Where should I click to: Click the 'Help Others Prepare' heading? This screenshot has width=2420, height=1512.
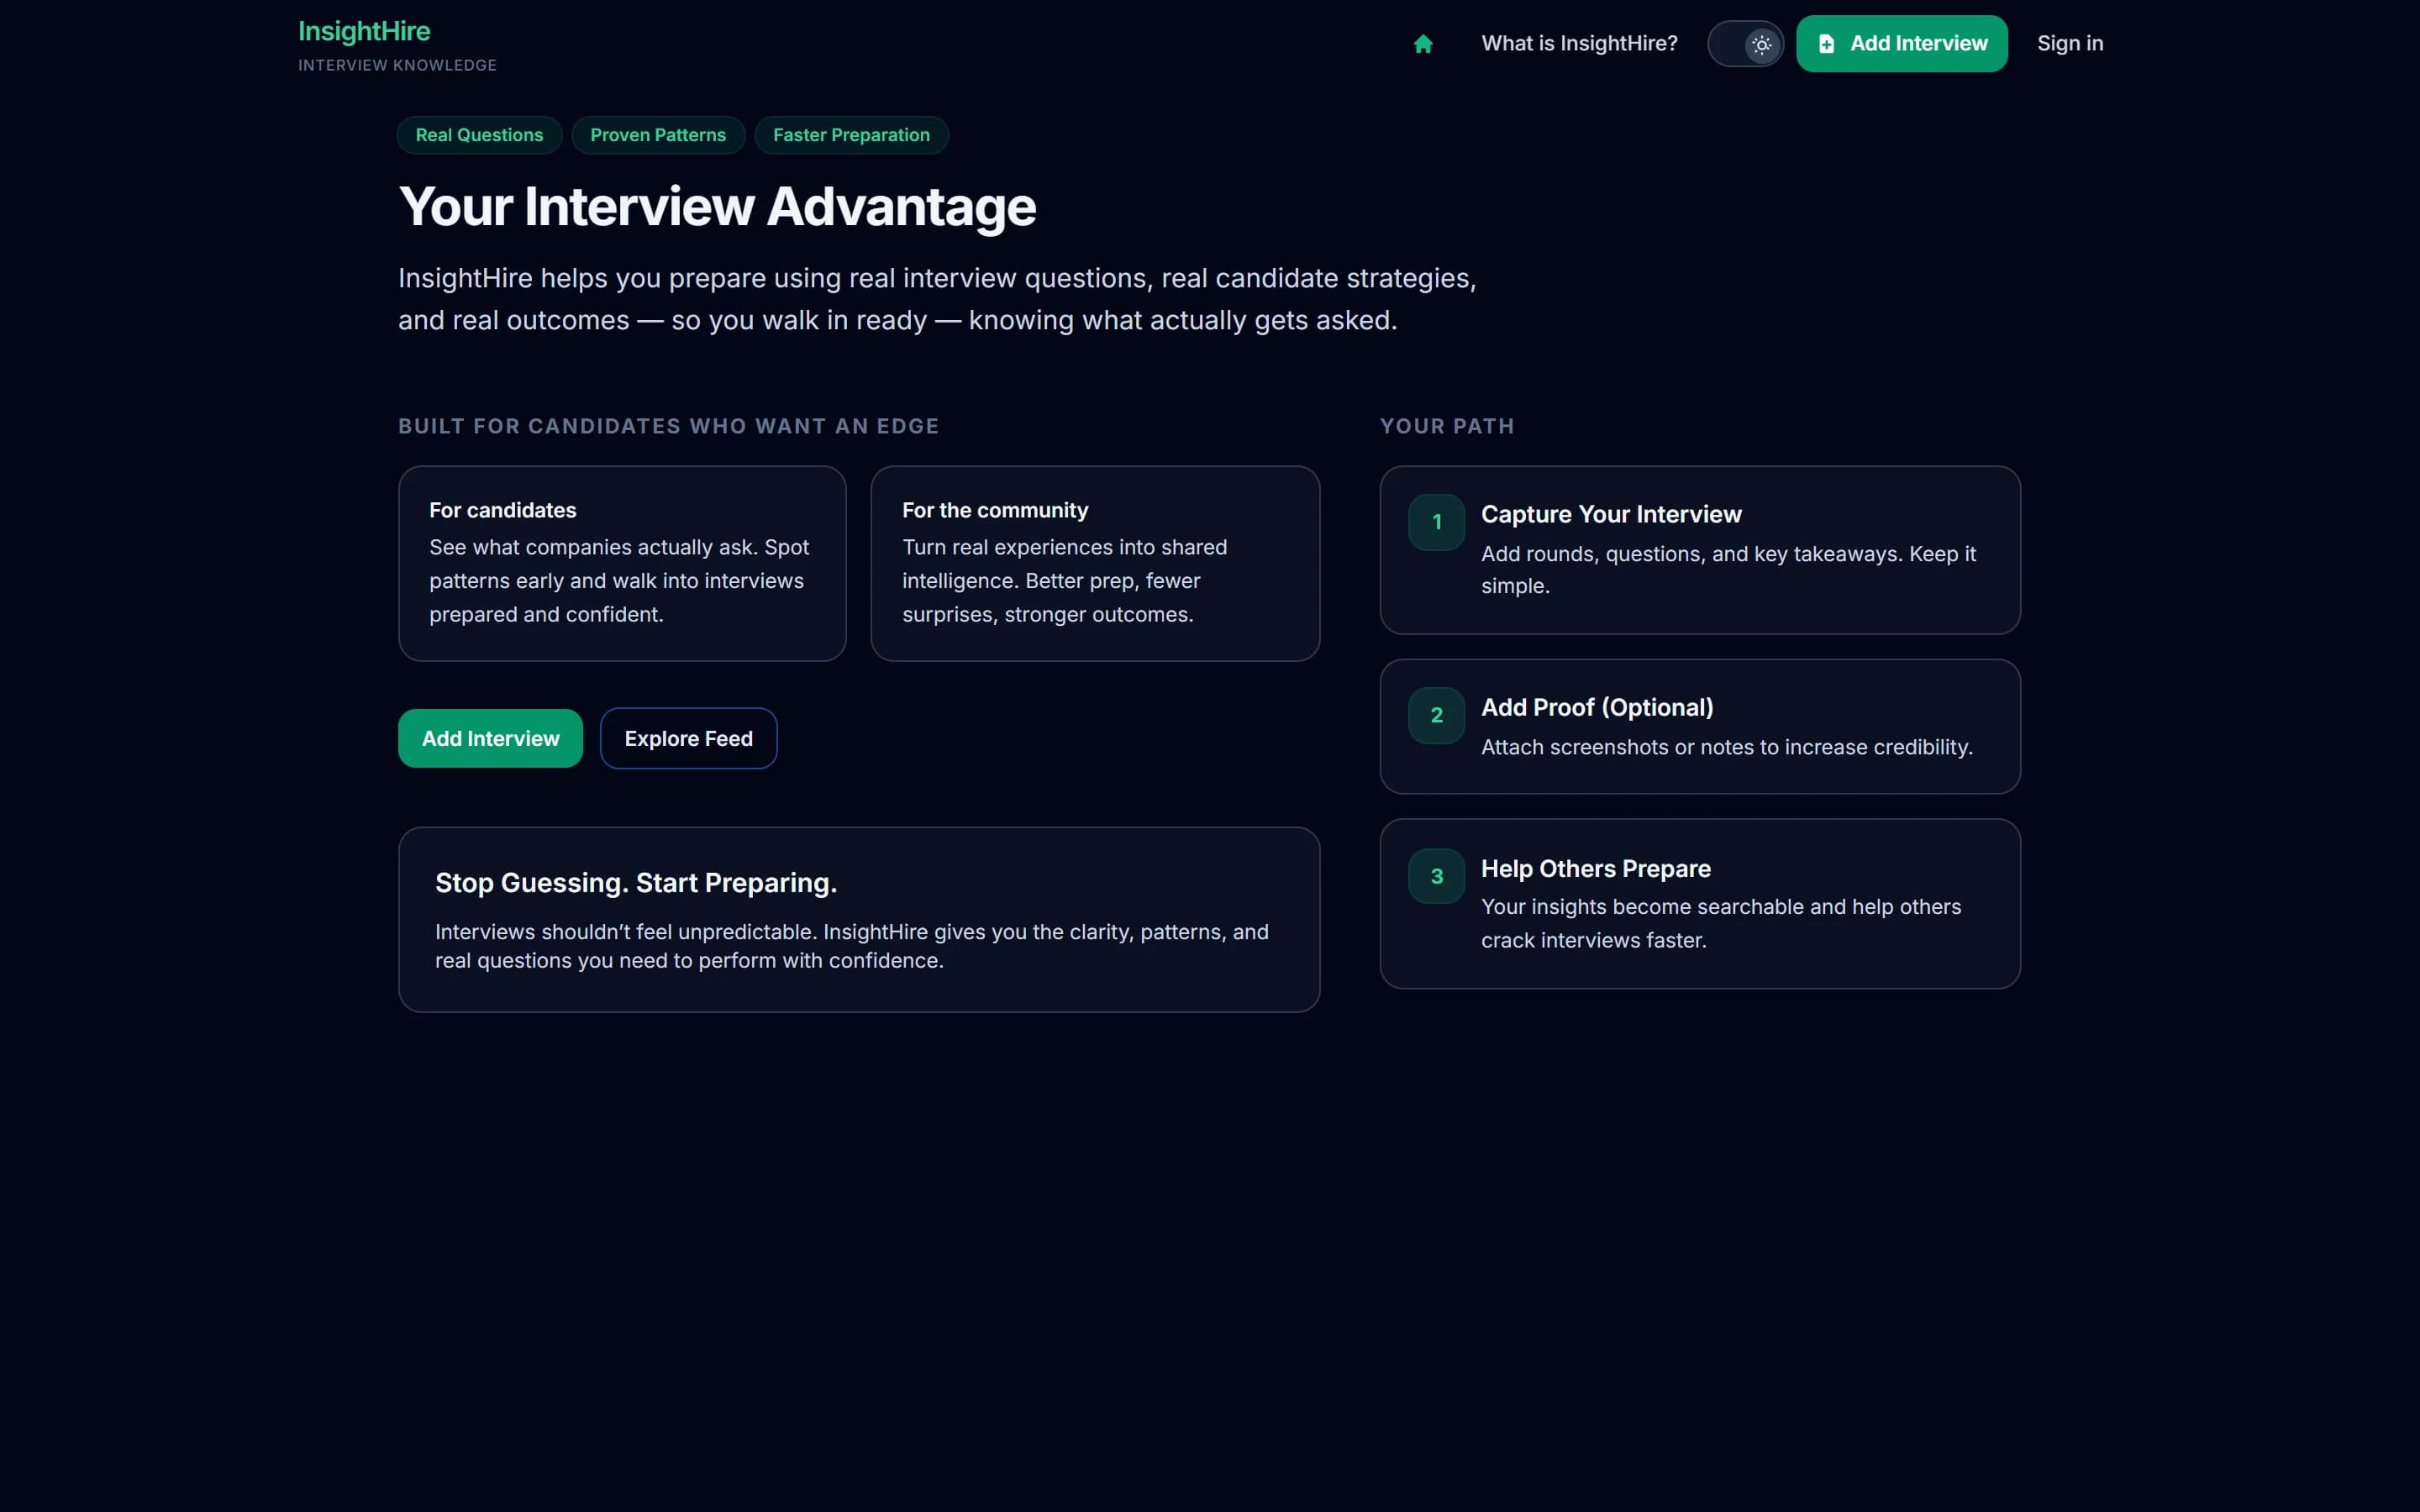tap(1595, 868)
